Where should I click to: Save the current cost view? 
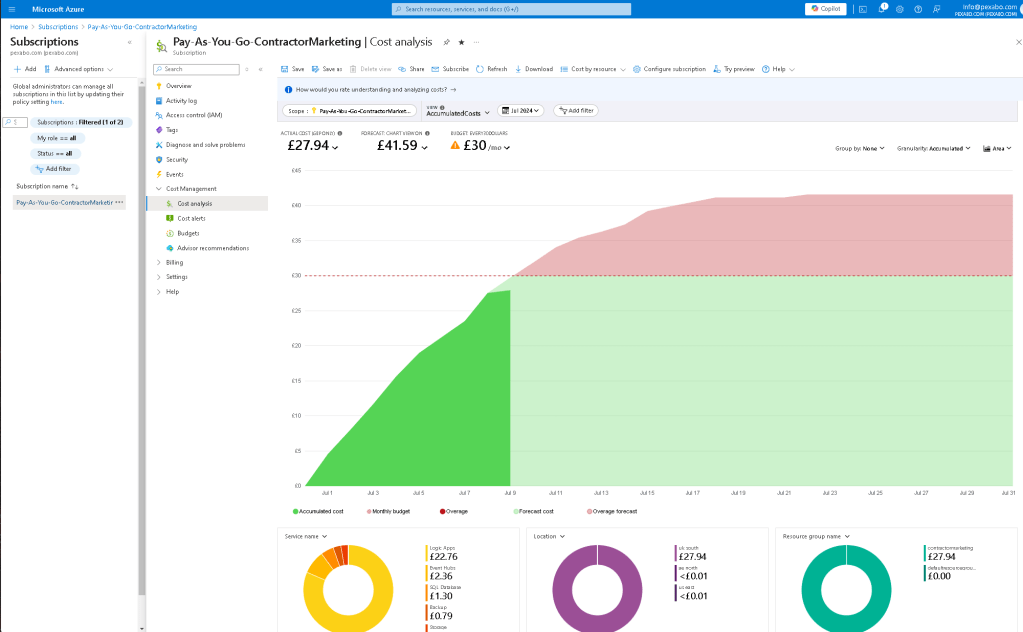293,69
